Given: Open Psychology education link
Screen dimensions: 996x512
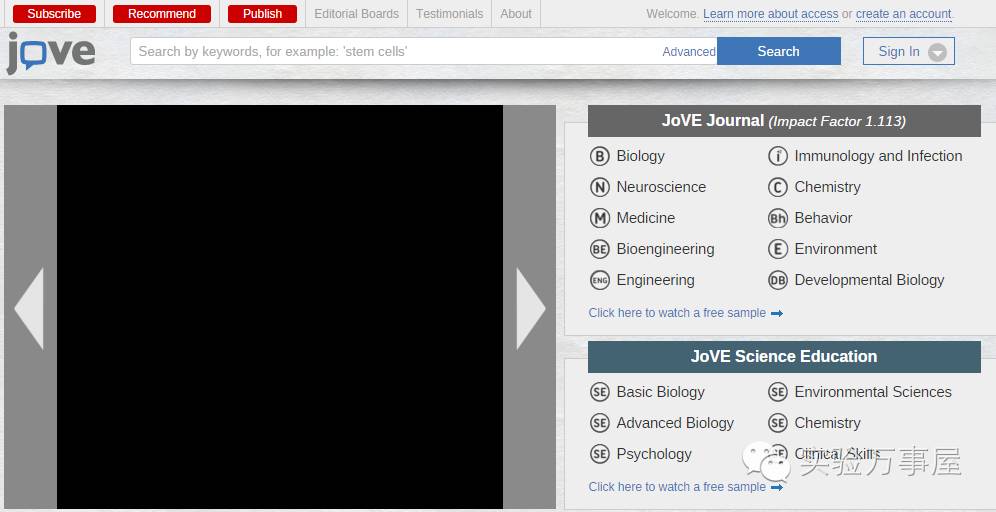Looking at the screenshot, I should pyautogui.click(x=654, y=454).
